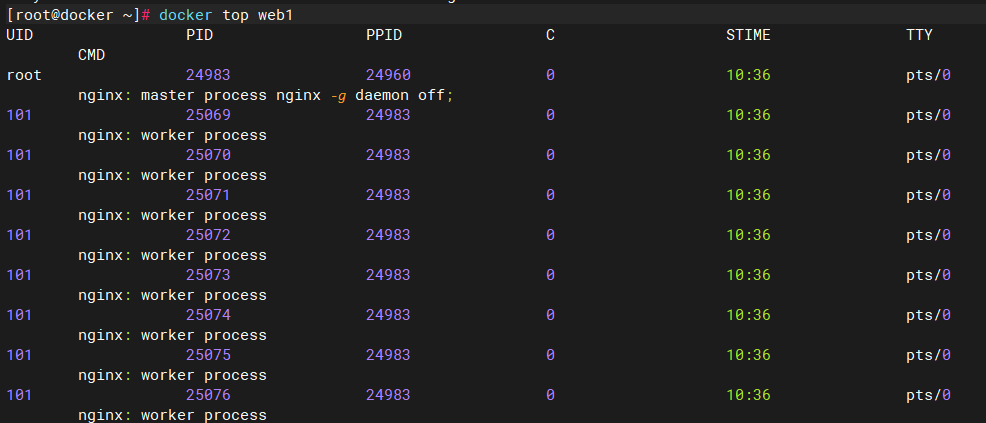
Task: Click PID 25069
Action: [x=208, y=115]
